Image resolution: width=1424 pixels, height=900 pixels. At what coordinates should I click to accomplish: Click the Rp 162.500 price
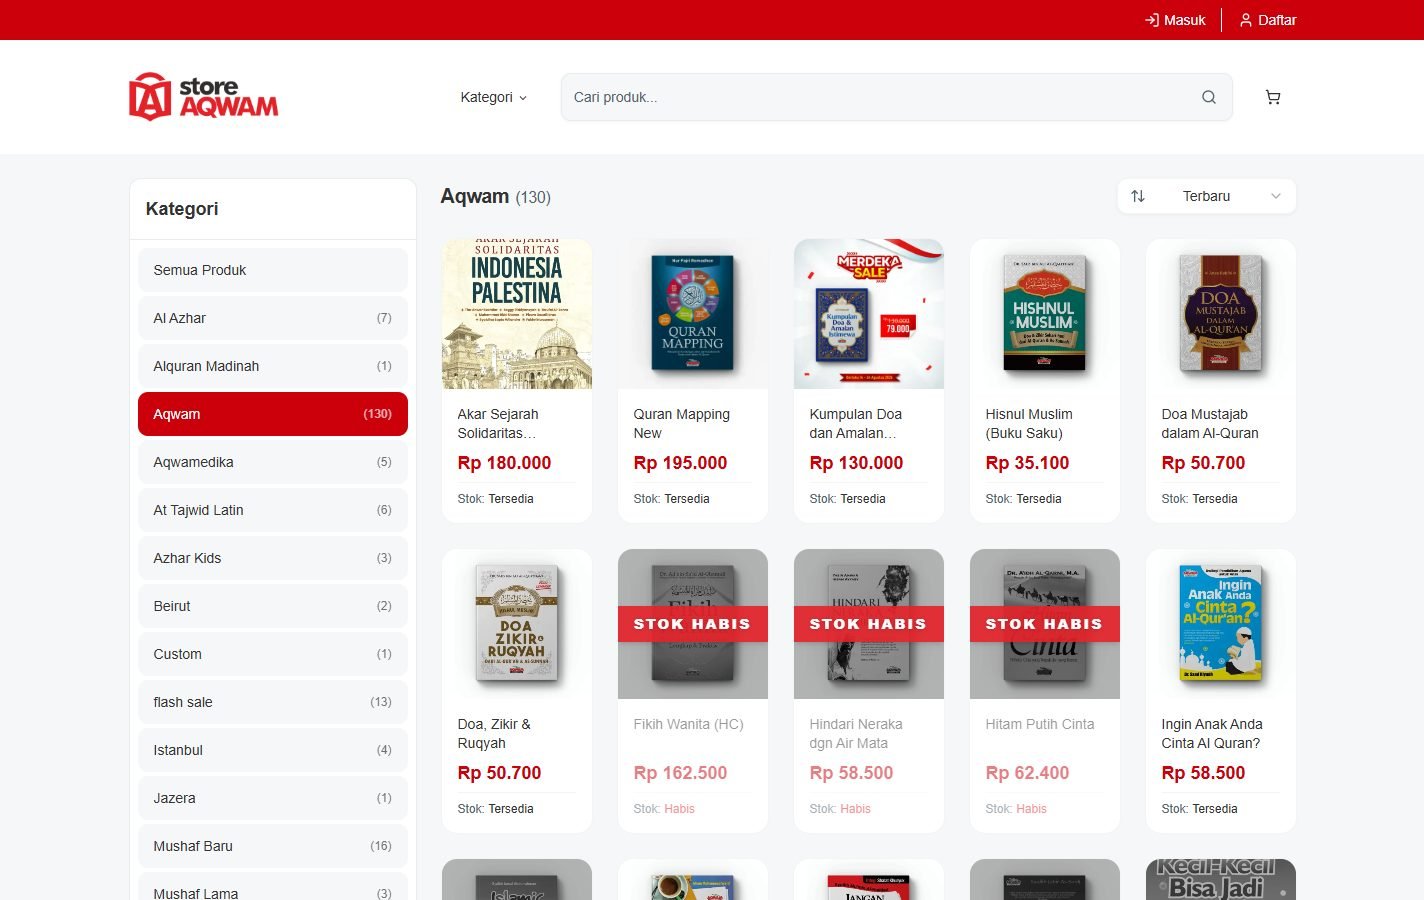[x=680, y=773]
